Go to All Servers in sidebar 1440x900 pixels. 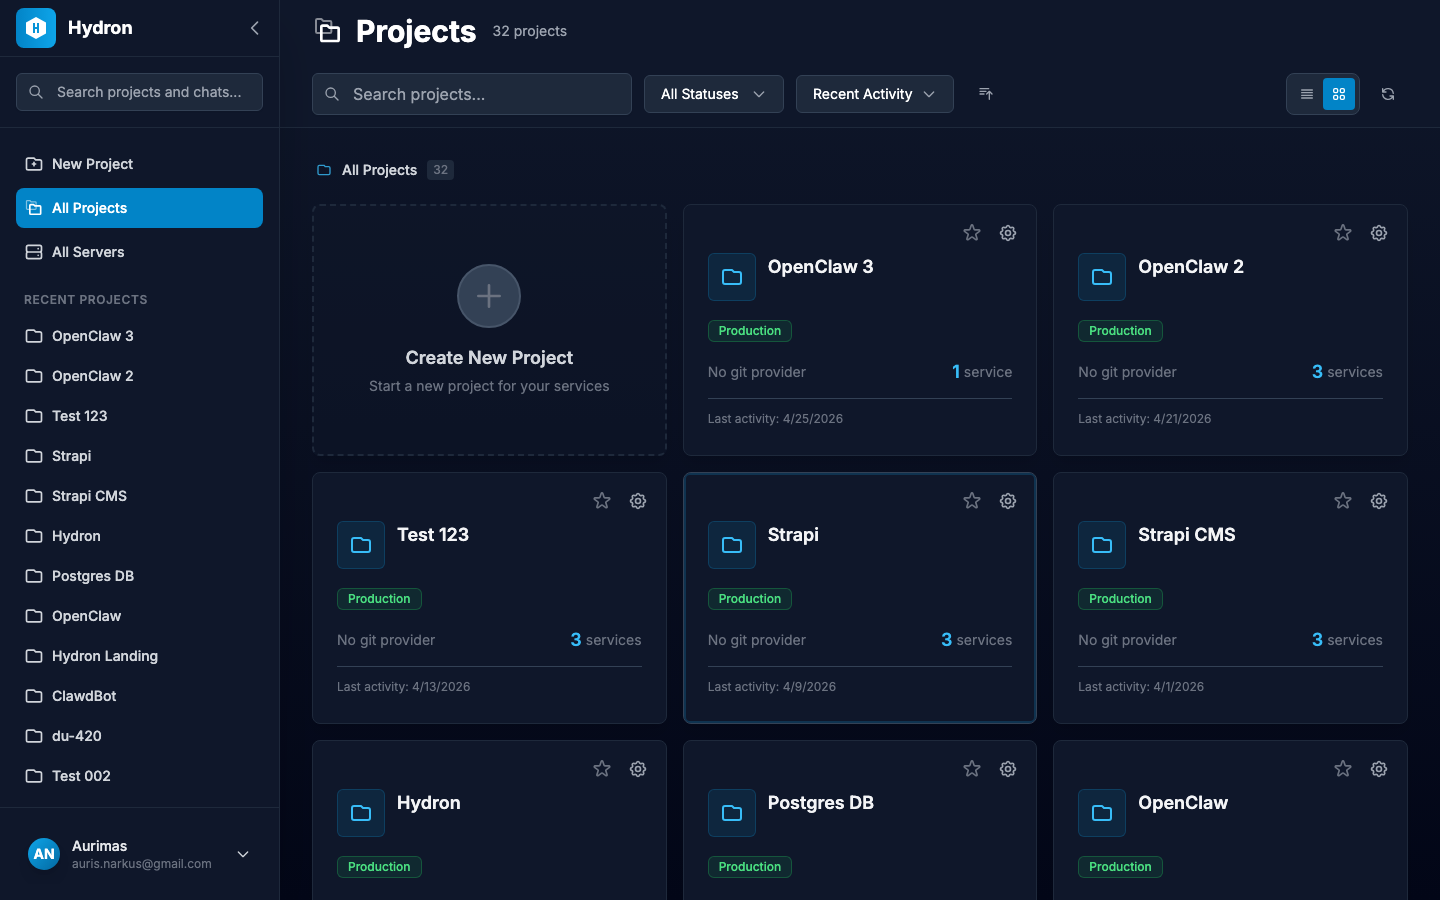pyautogui.click(x=139, y=252)
